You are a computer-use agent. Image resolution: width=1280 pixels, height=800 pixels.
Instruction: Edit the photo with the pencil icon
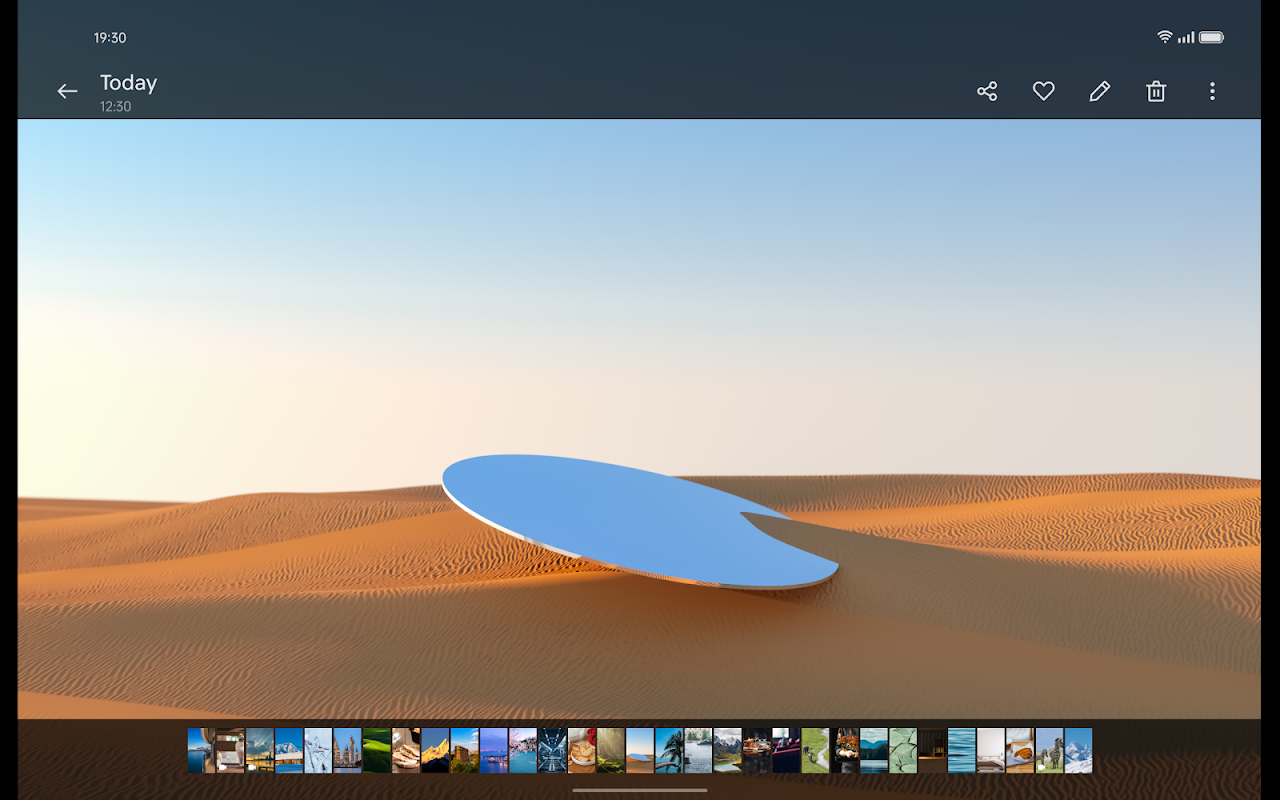[x=1099, y=91]
